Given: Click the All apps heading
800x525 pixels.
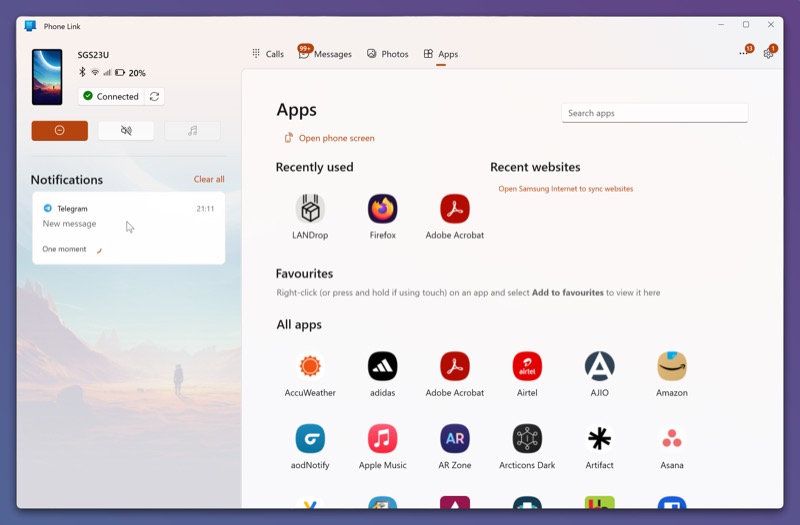Looking at the screenshot, I should pos(299,325).
